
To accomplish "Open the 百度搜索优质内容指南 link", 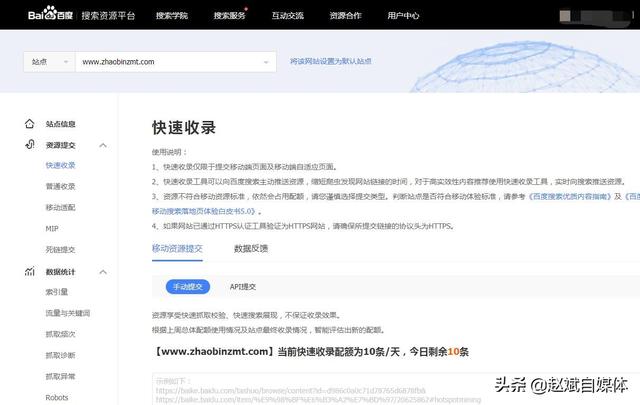I will 570,196.
